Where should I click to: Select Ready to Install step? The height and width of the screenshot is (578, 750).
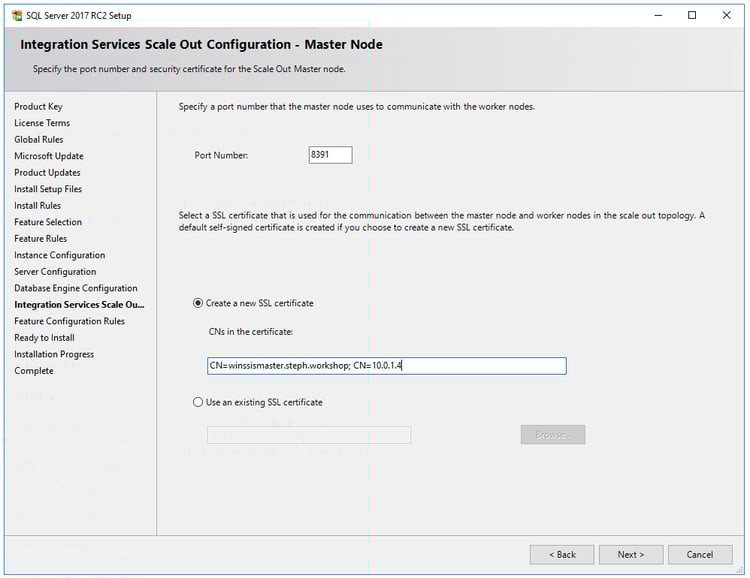pyautogui.click(x=44, y=338)
